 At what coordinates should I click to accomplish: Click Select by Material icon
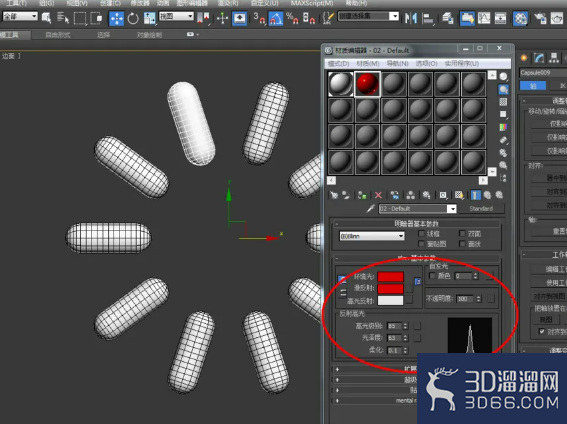503,165
